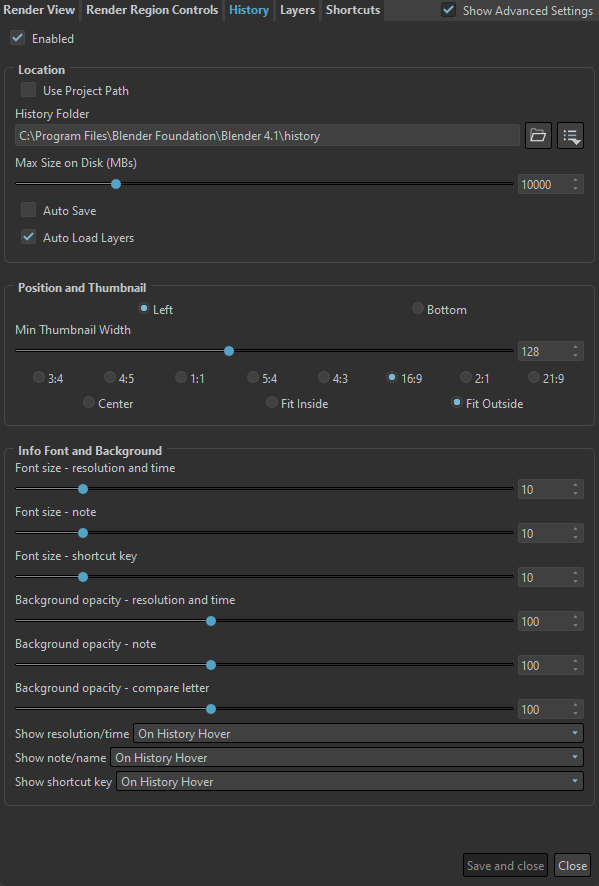Browse for History Folder with folder icon

538,136
